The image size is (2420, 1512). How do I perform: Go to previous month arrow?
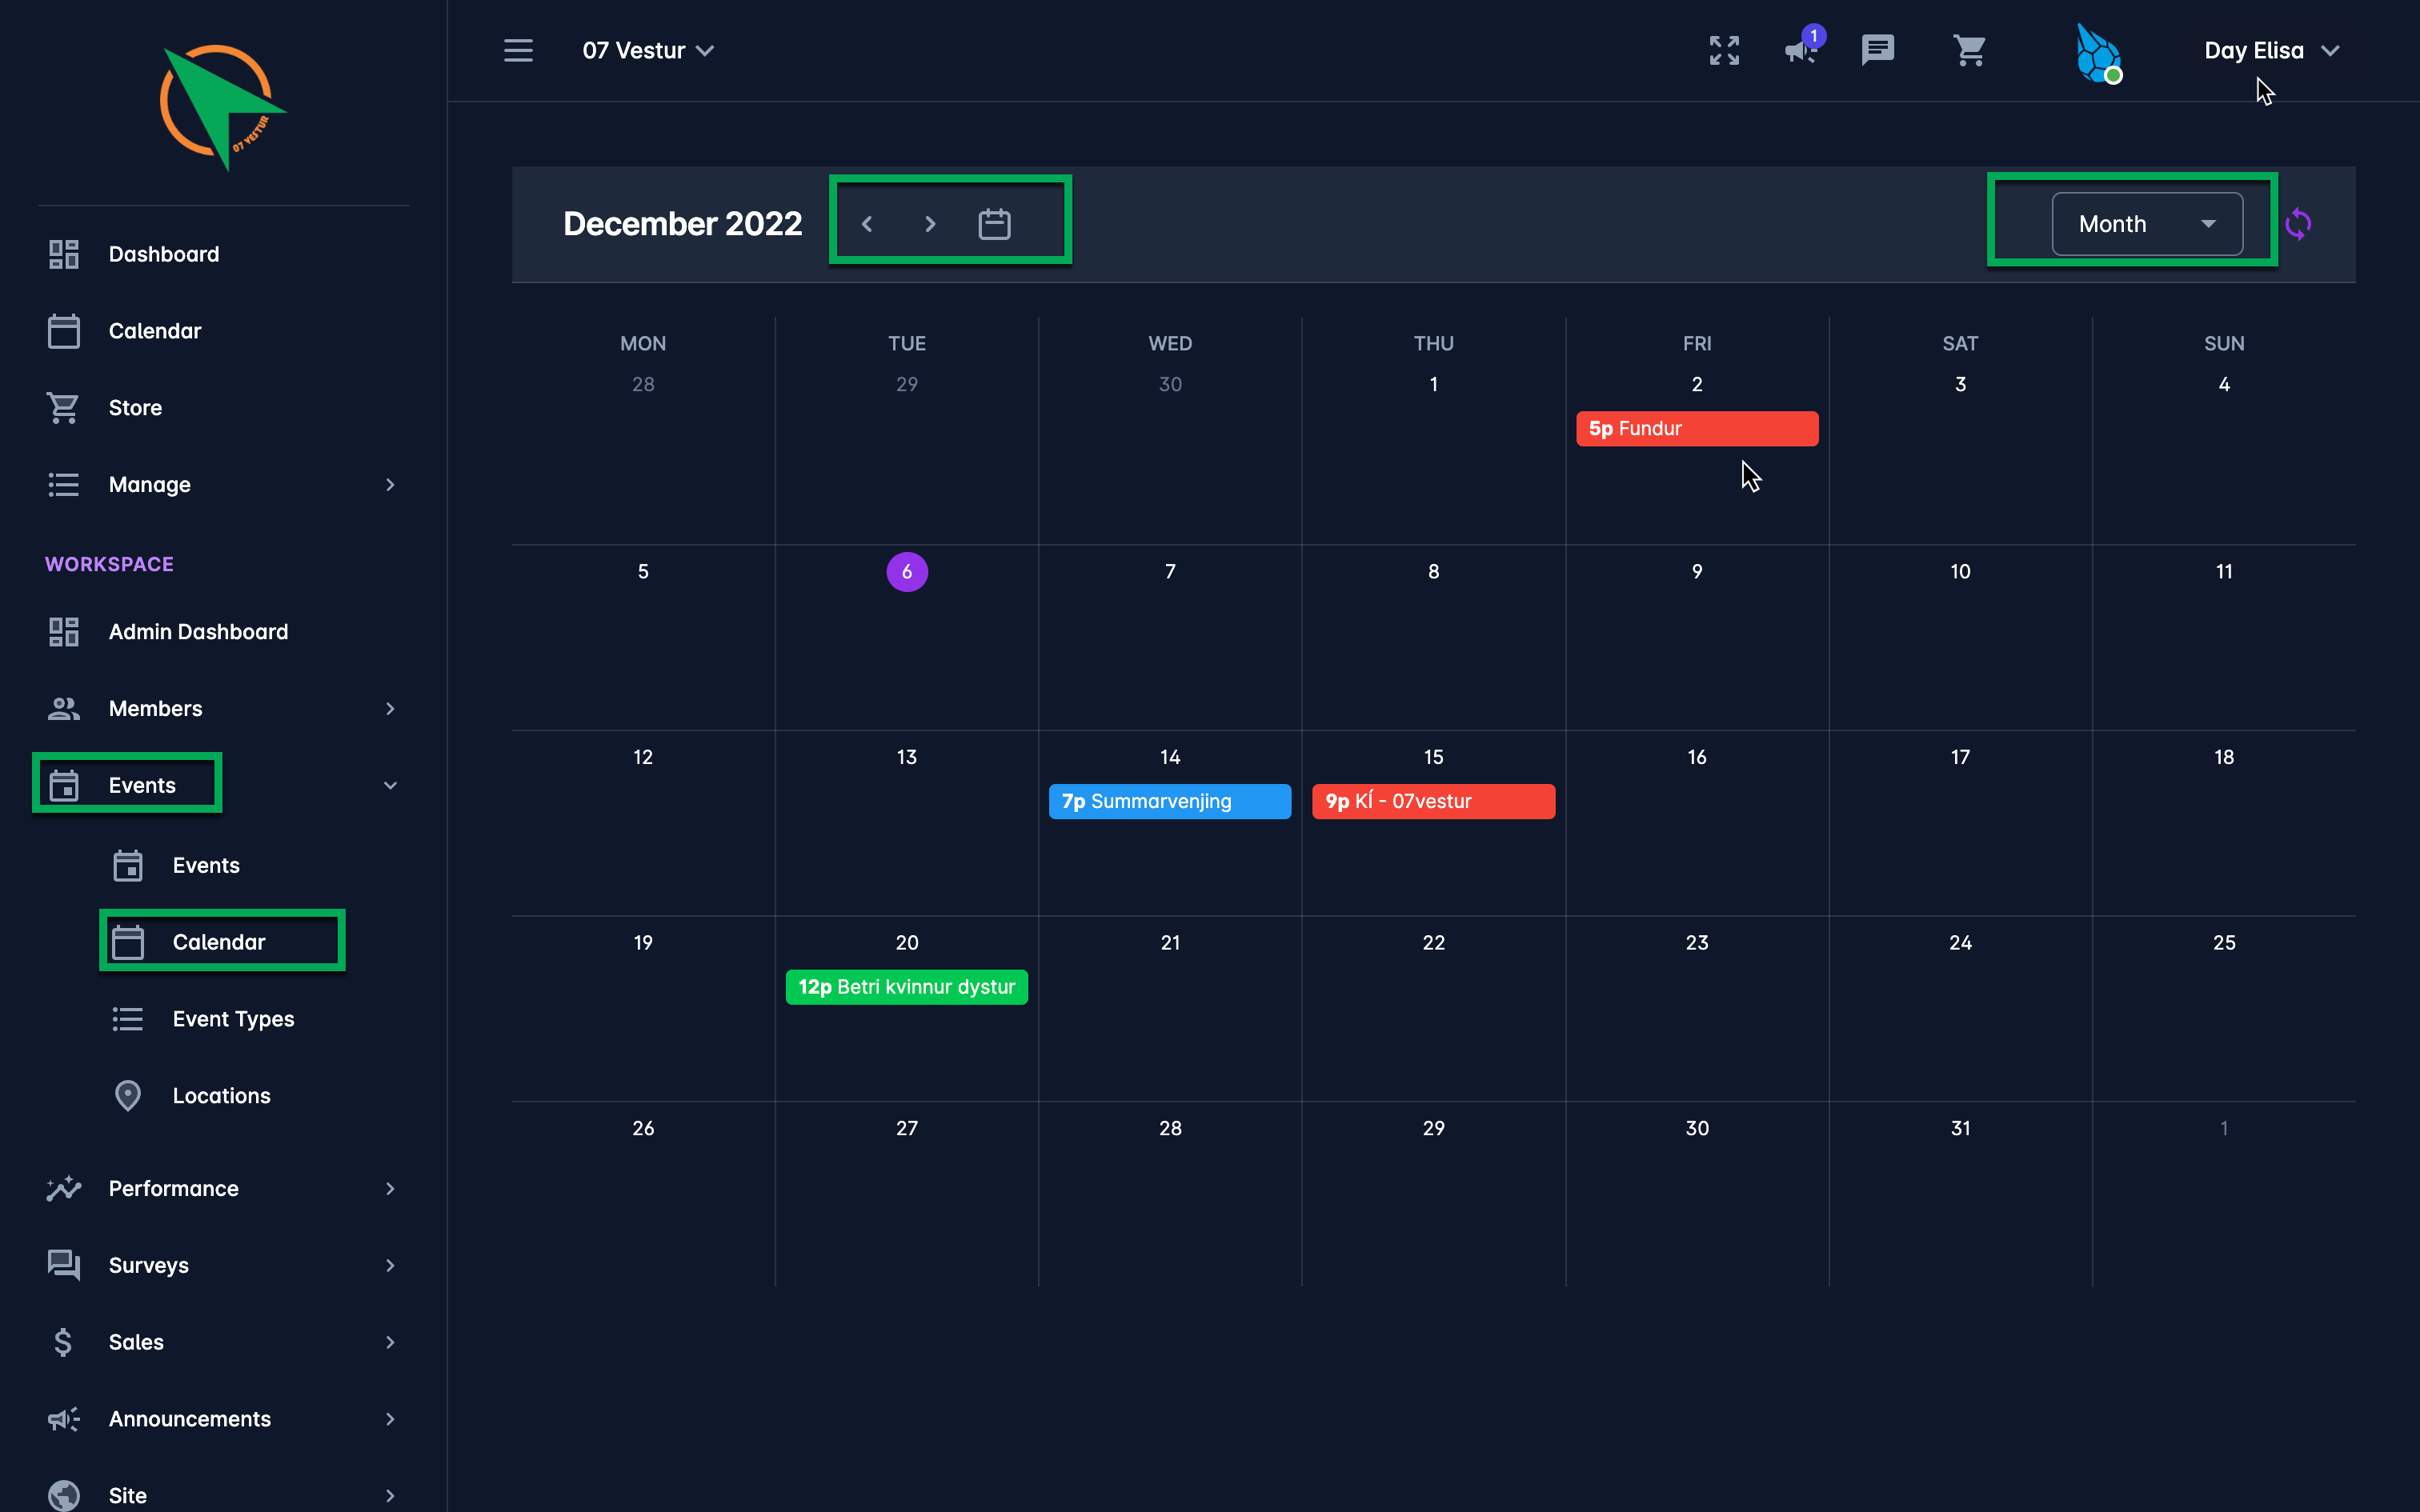[867, 224]
